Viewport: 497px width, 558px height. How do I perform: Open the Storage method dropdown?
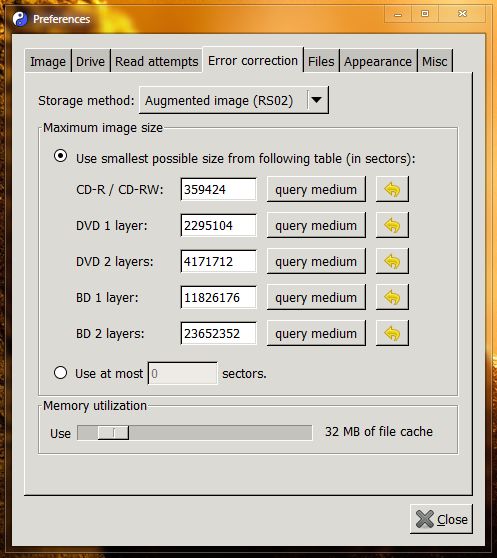tap(234, 100)
